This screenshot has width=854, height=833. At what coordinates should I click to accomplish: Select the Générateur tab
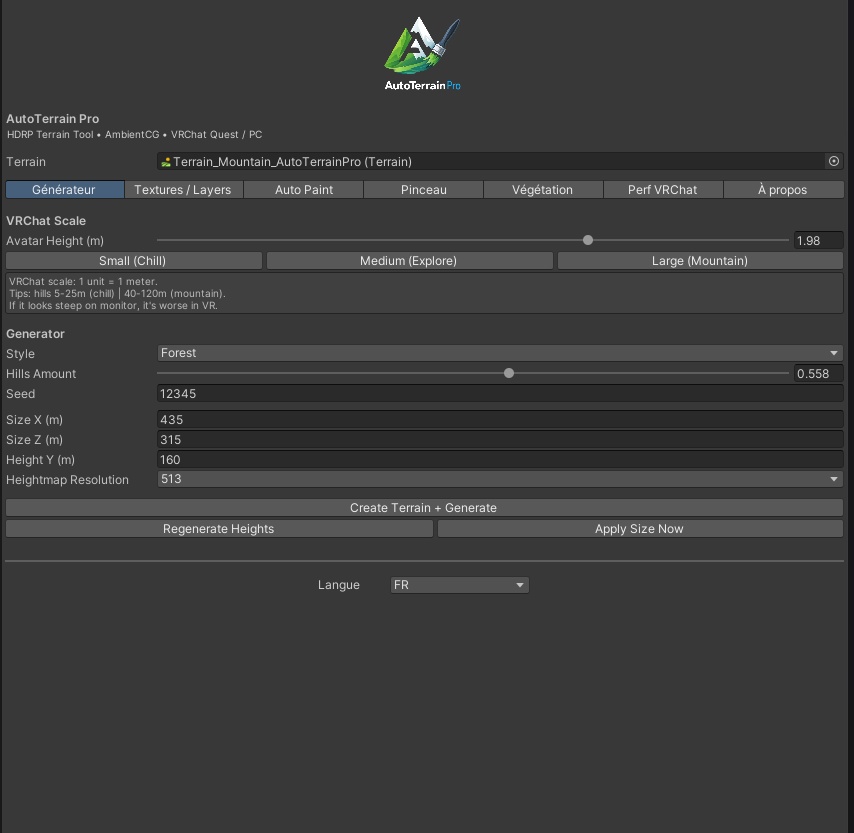coord(65,190)
